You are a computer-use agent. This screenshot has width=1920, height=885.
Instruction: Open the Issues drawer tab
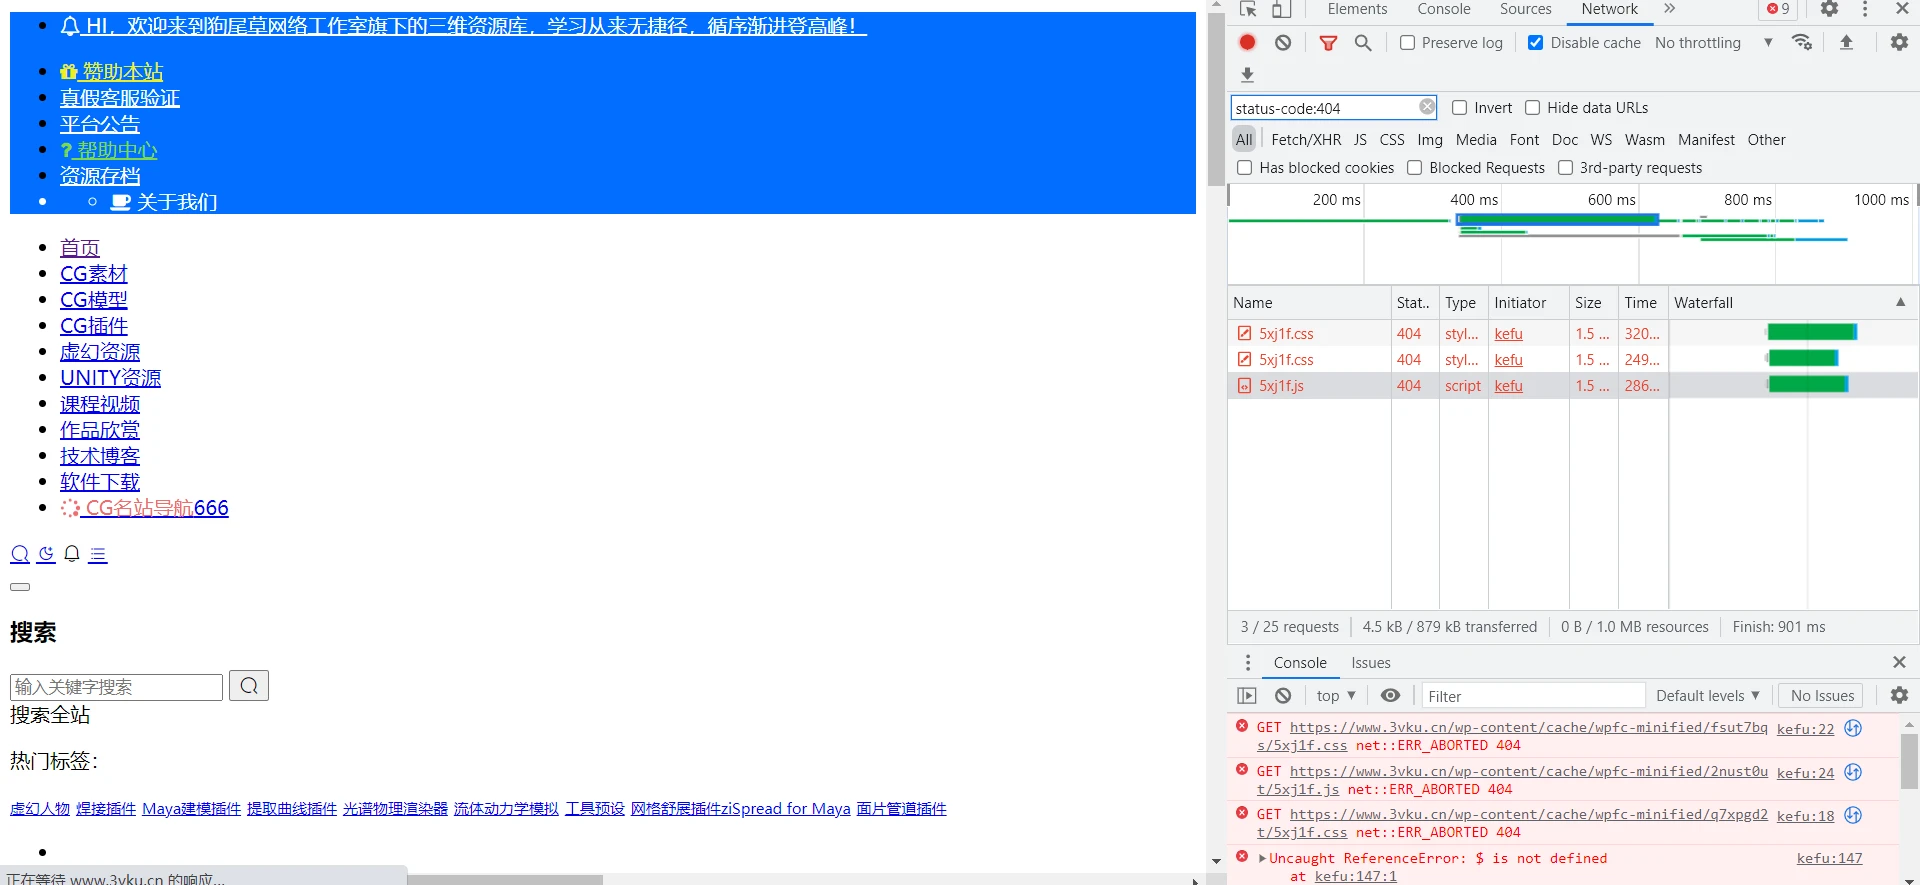tap(1370, 663)
